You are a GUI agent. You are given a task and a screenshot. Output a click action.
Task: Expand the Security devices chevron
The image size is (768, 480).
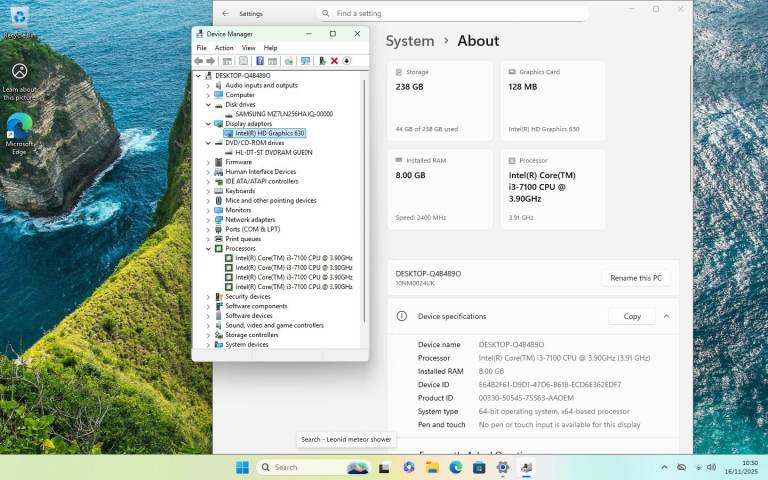[208, 296]
